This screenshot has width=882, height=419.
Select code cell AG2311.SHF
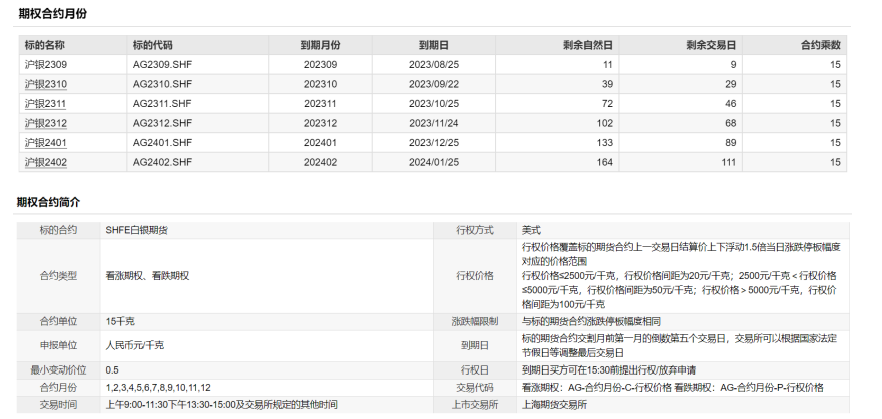162,104
